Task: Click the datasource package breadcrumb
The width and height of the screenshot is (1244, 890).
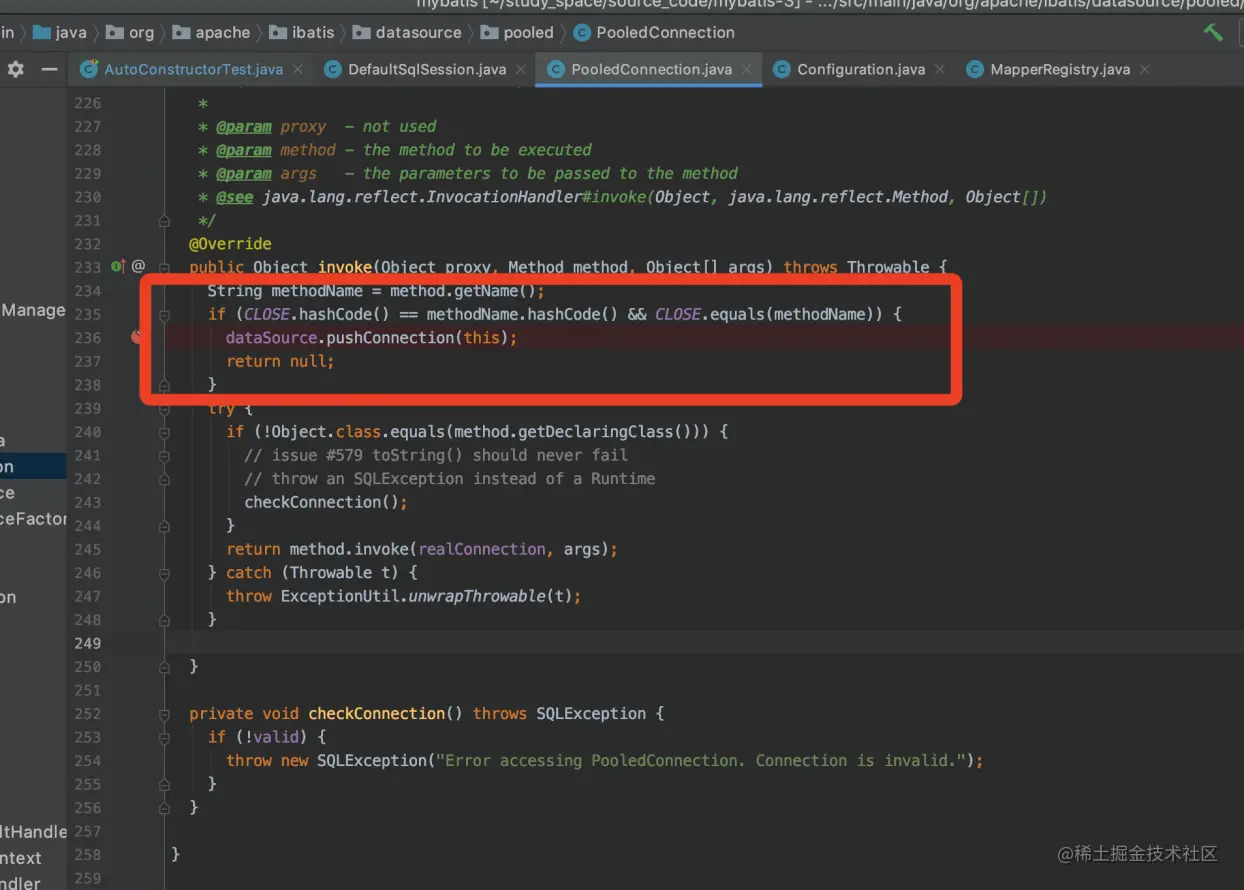Action: (407, 32)
